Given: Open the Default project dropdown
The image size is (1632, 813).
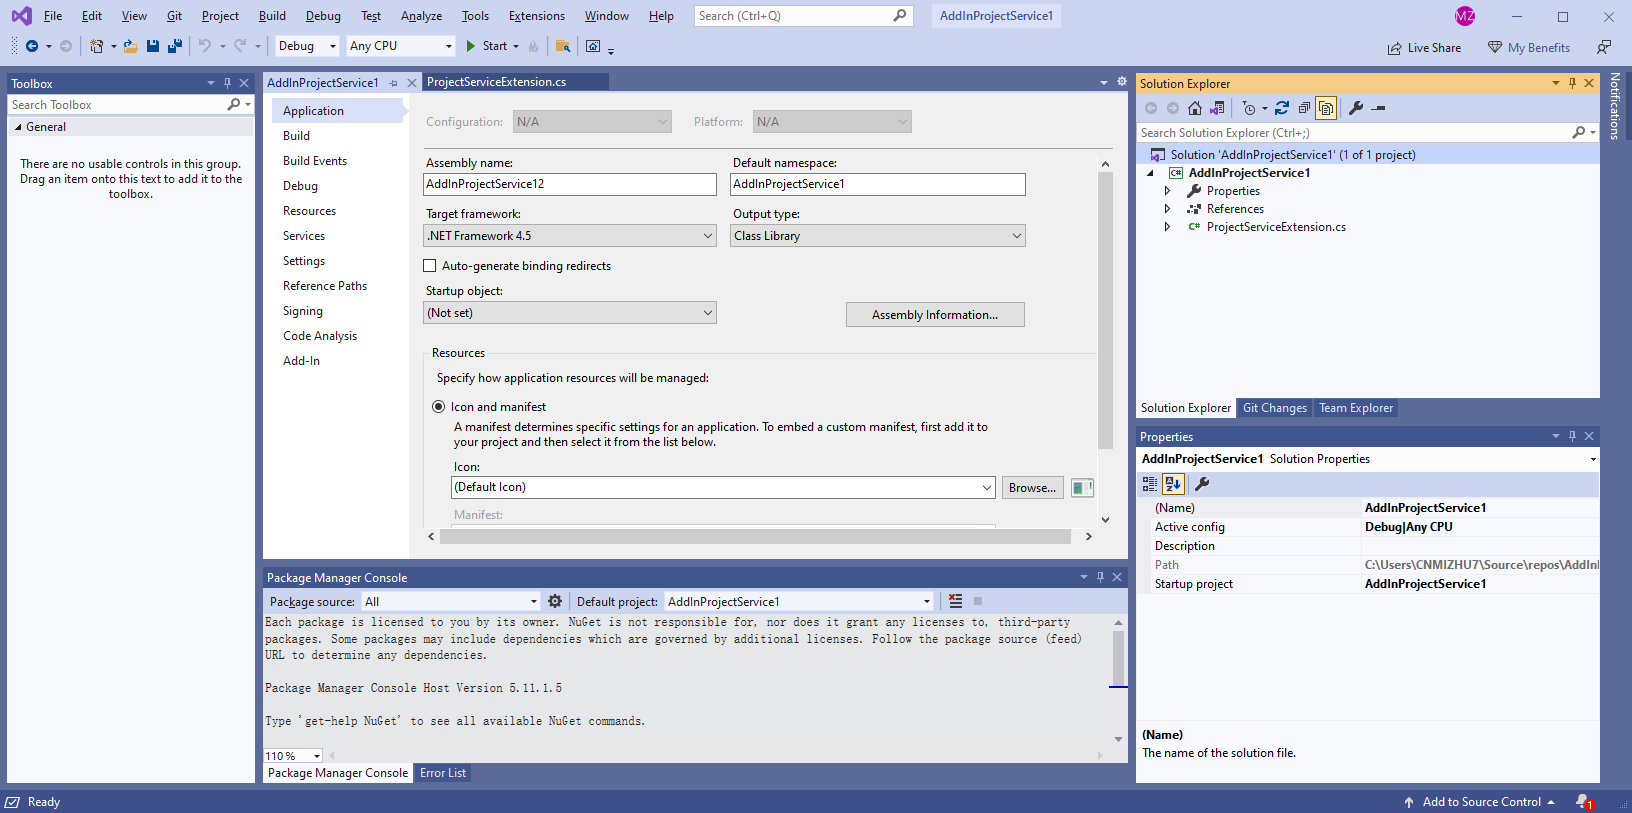Looking at the screenshot, I should click(x=799, y=602).
